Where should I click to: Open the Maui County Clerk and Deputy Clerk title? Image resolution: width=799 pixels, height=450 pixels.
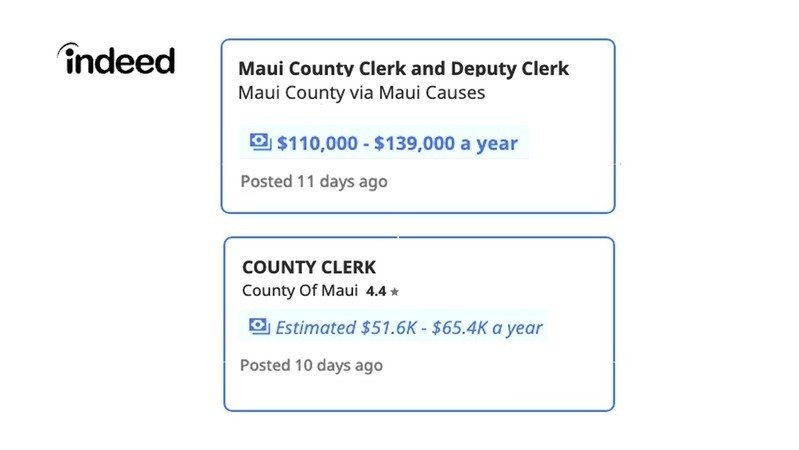click(x=403, y=69)
